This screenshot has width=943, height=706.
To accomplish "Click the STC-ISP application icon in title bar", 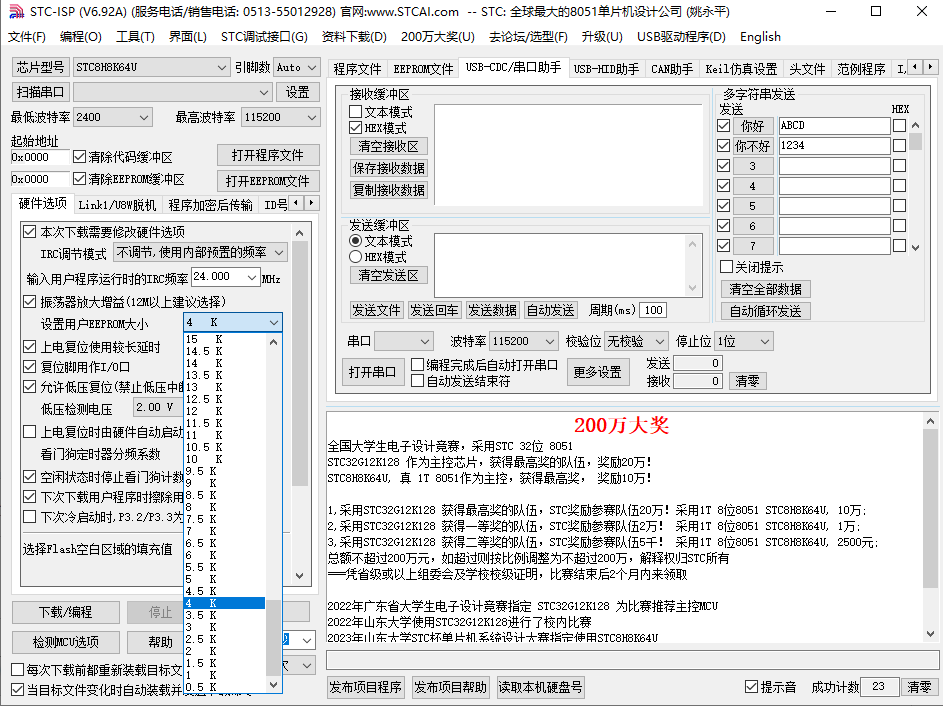I will (16, 11).
